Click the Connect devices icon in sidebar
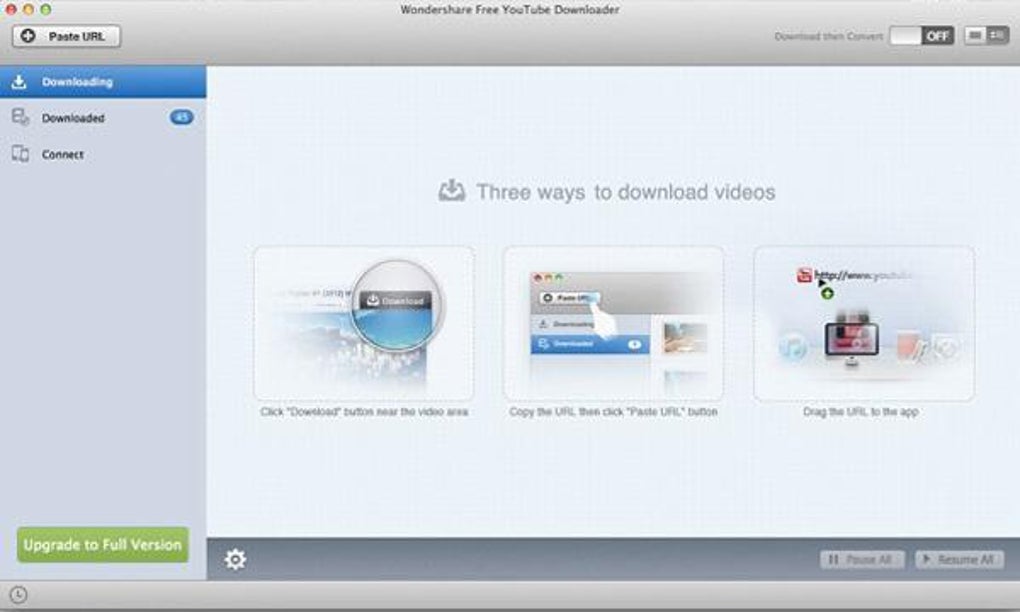Image resolution: width=1020 pixels, height=612 pixels. [20, 154]
